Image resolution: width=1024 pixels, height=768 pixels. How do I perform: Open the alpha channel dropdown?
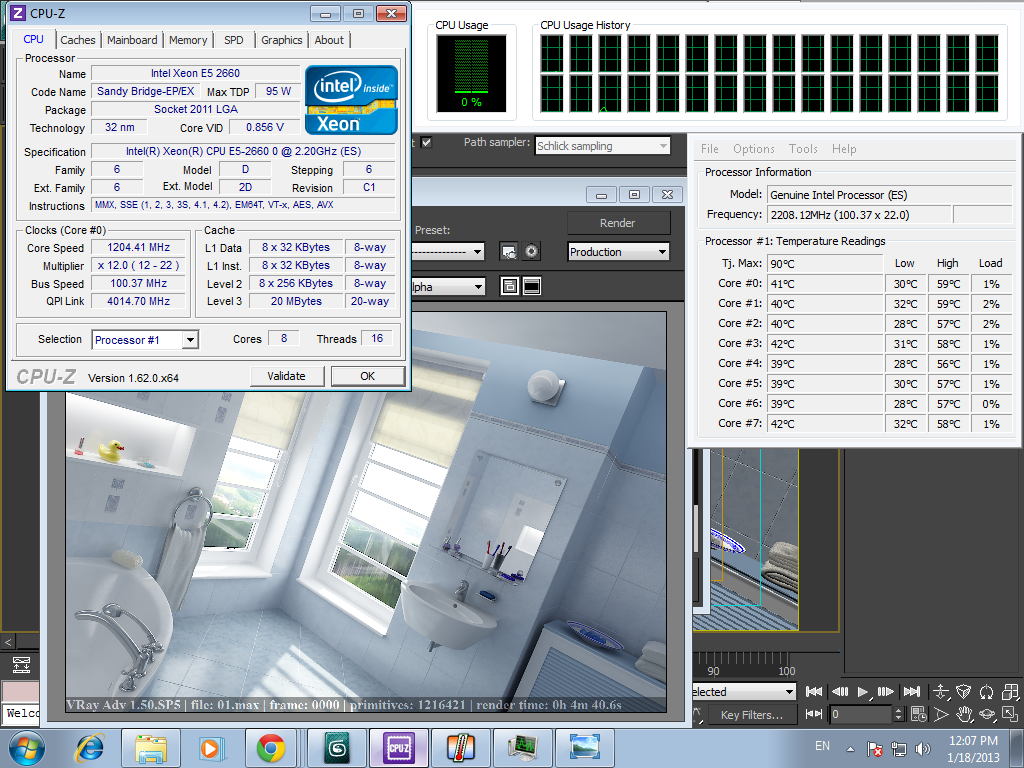coord(449,286)
